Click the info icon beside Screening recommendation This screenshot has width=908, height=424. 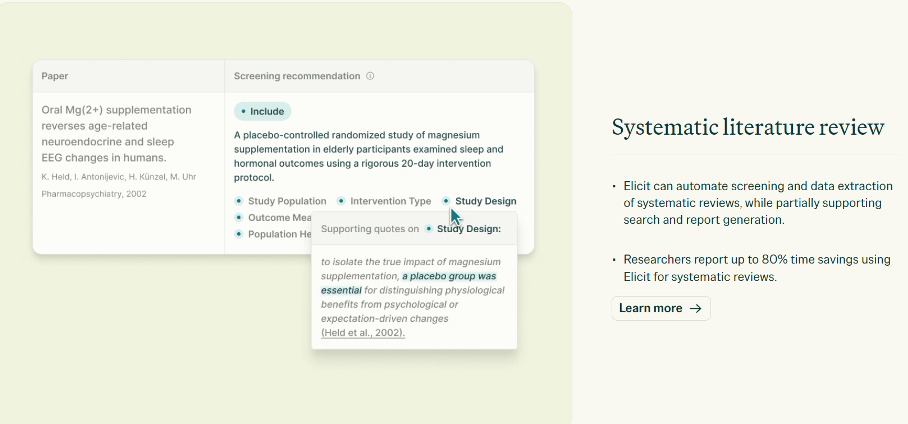(370, 76)
